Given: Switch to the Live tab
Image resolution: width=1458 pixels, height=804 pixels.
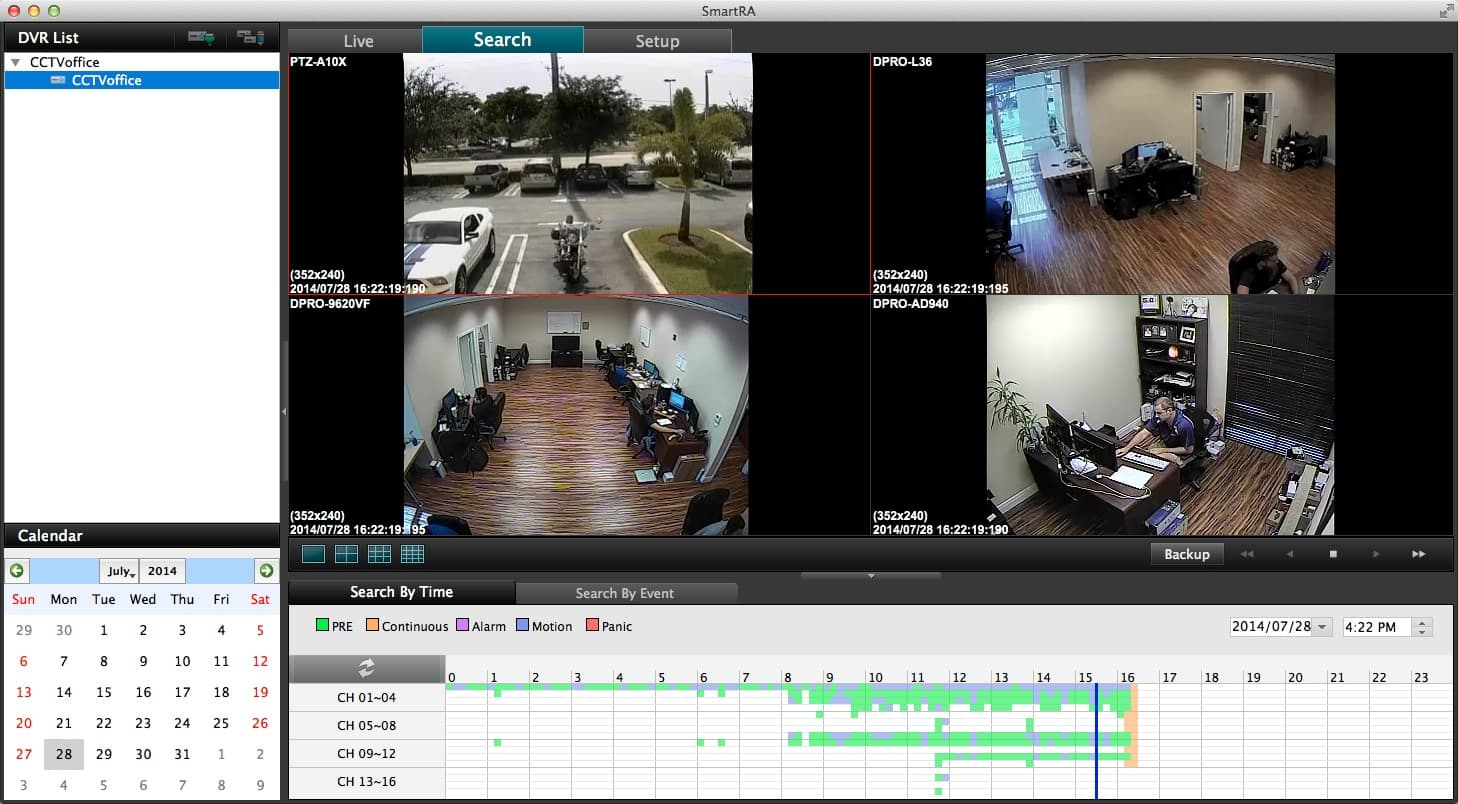Looking at the screenshot, I should point(357,41).
